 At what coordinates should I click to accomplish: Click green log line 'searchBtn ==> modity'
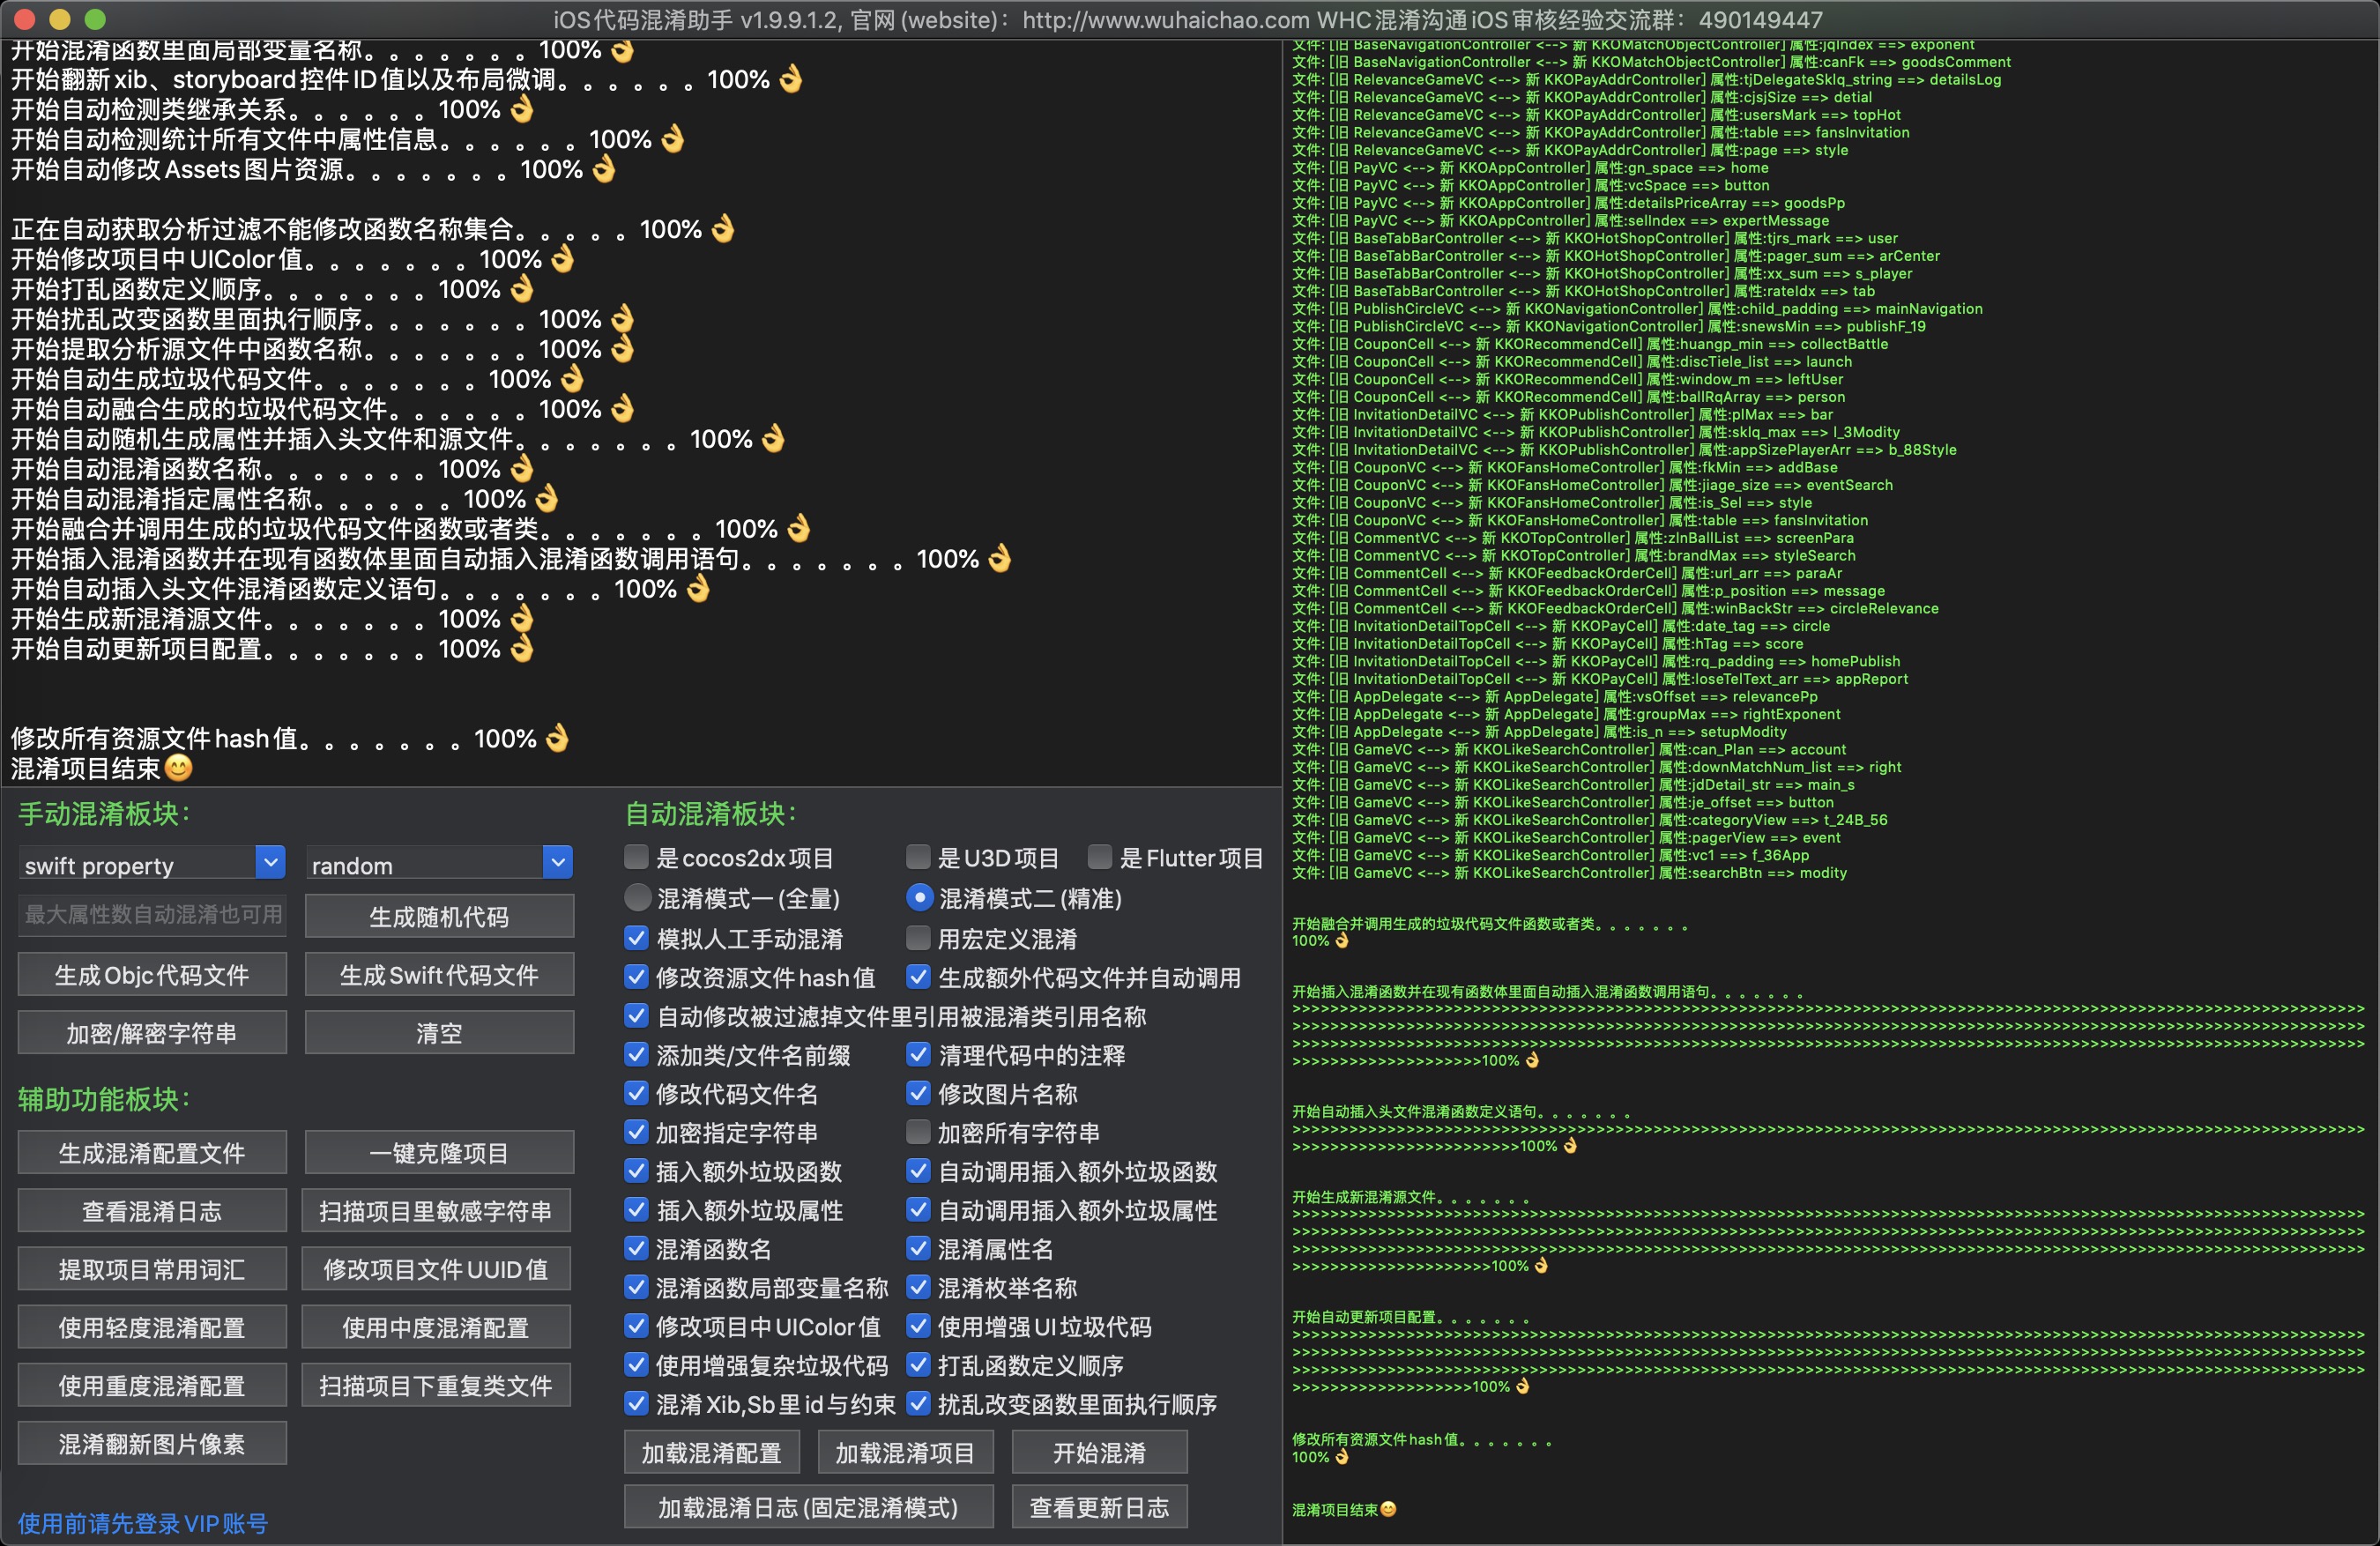1569,873
